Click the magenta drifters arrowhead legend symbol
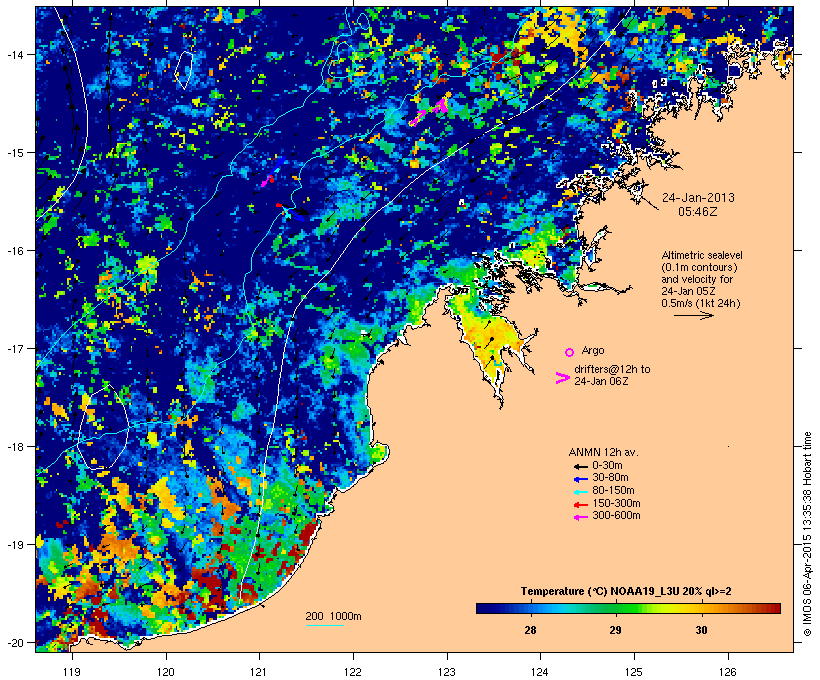 pos(563,378)
